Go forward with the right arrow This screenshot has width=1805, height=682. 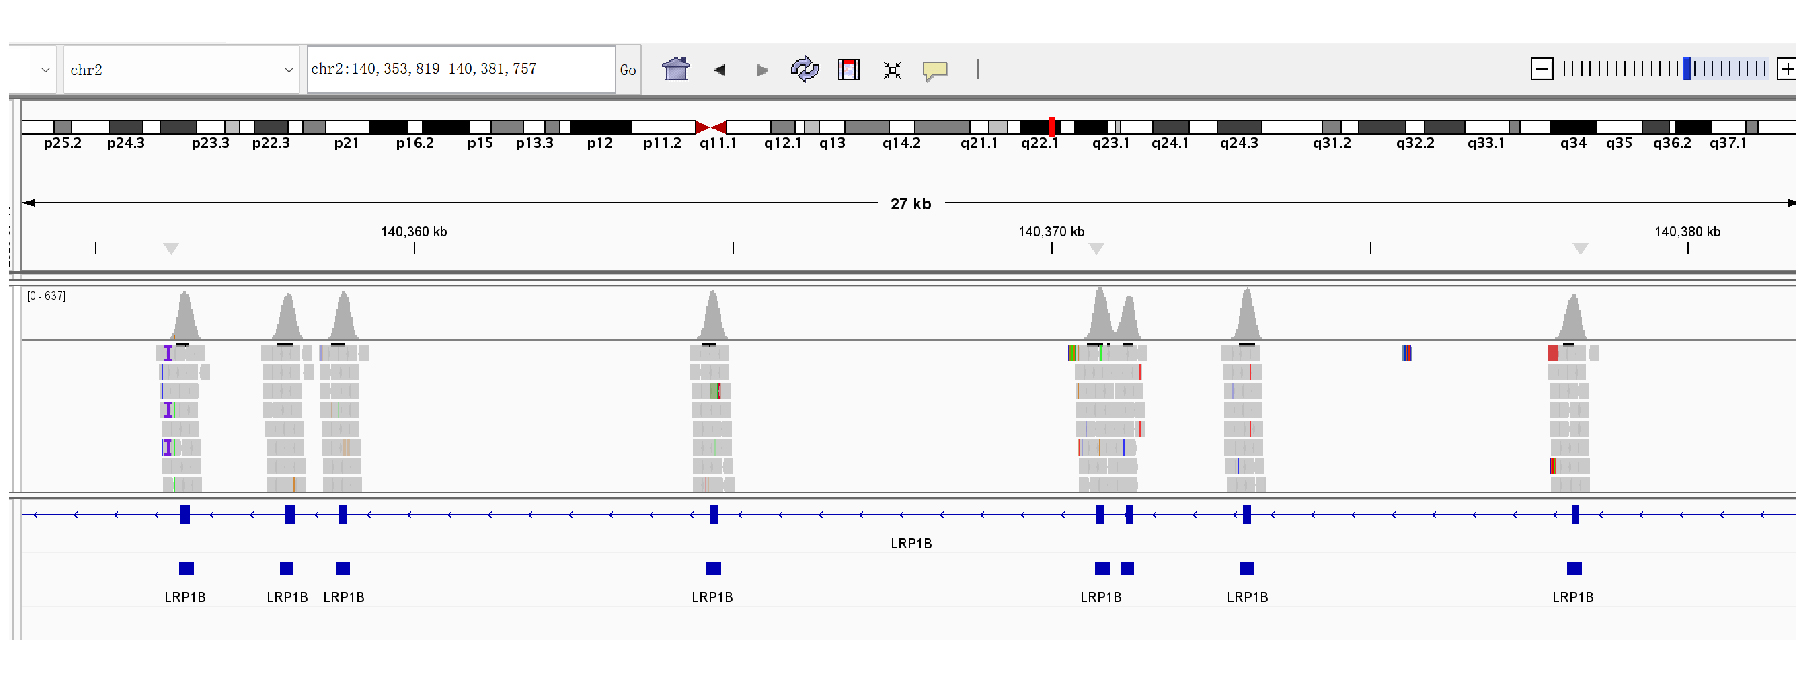tap(762, 70)
